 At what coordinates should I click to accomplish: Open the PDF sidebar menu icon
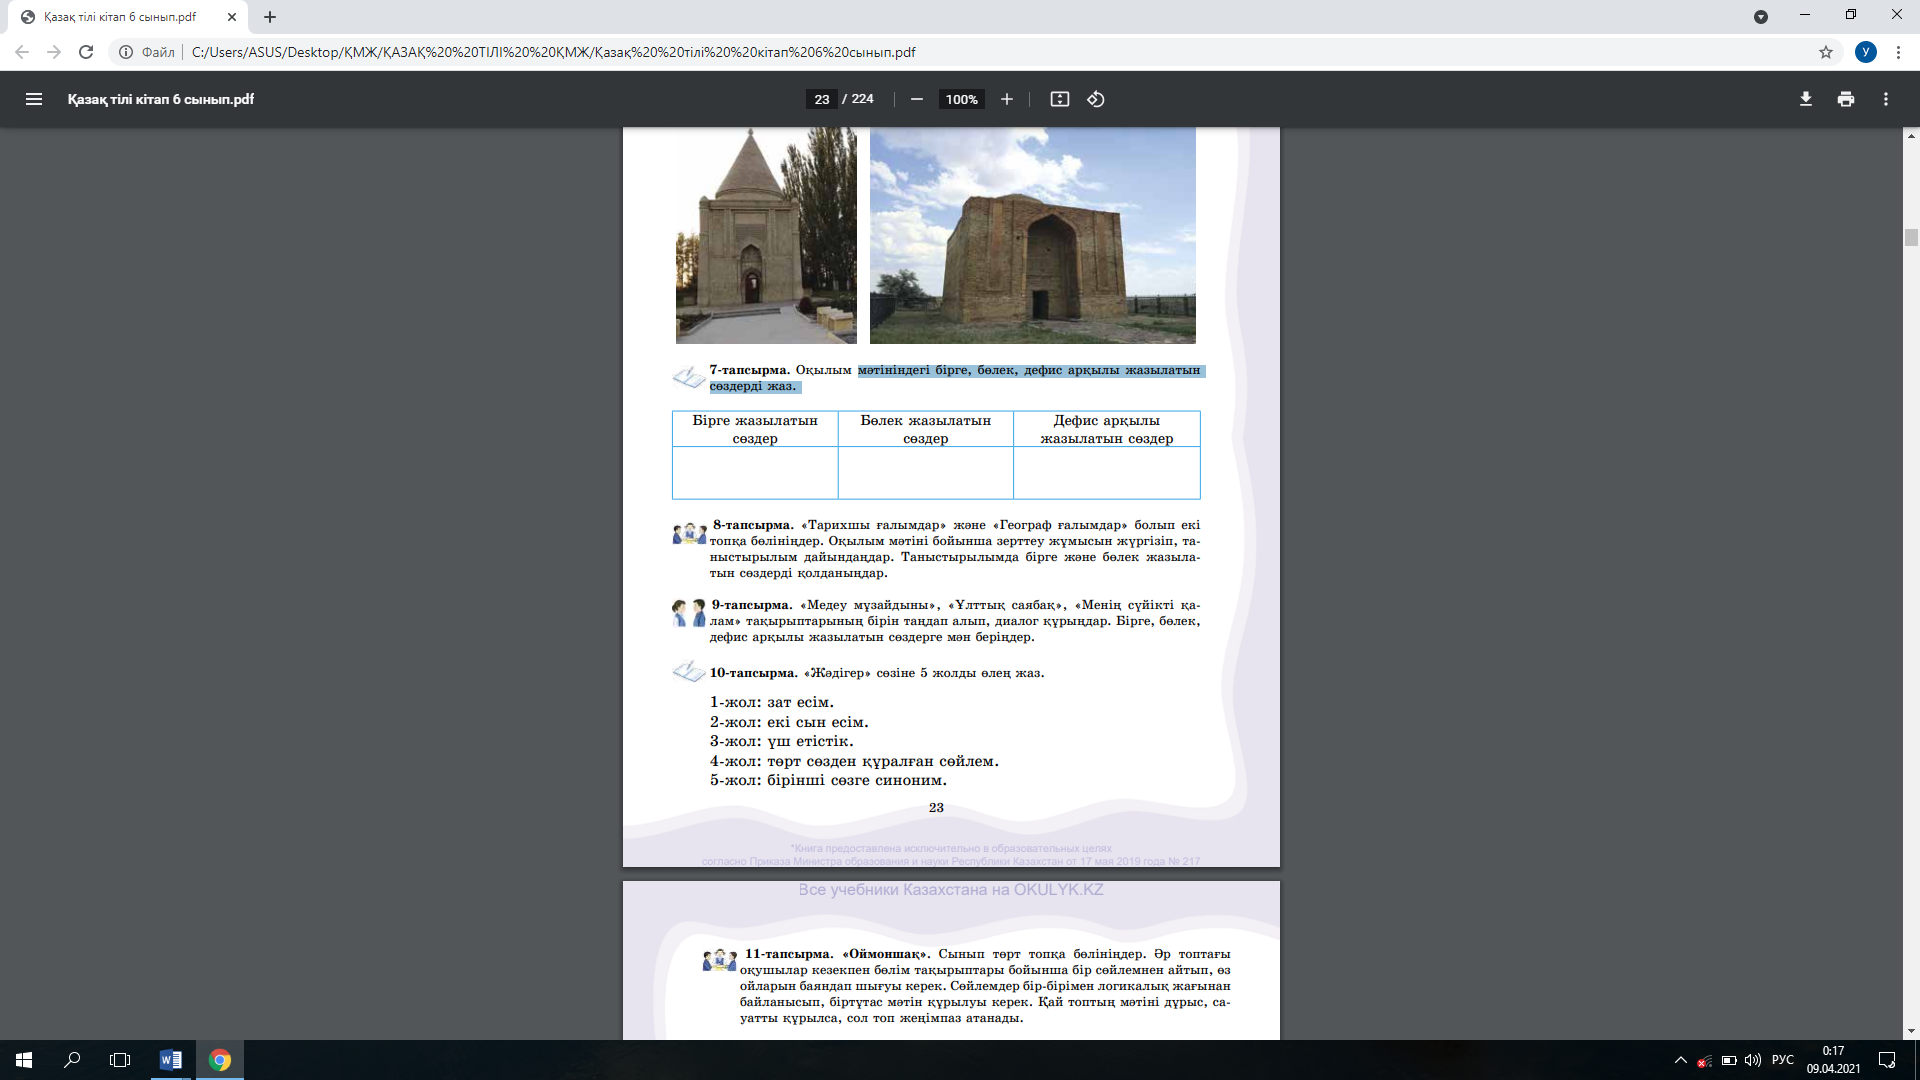tap(34, 99)
